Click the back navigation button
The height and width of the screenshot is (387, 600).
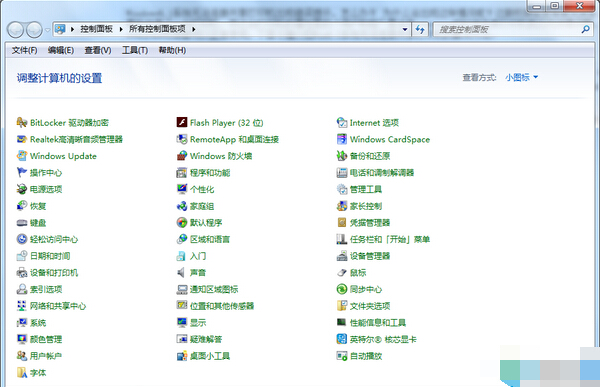coord(15,30)
